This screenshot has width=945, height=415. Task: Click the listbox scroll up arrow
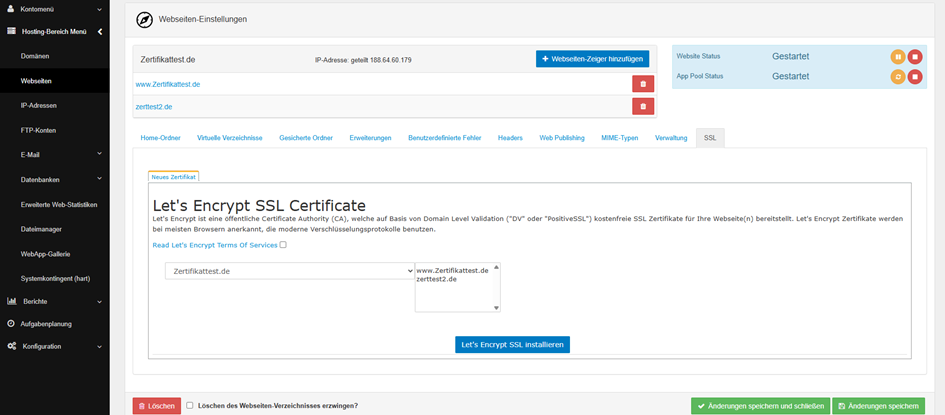pyautogui.click(x=497, y=266)
